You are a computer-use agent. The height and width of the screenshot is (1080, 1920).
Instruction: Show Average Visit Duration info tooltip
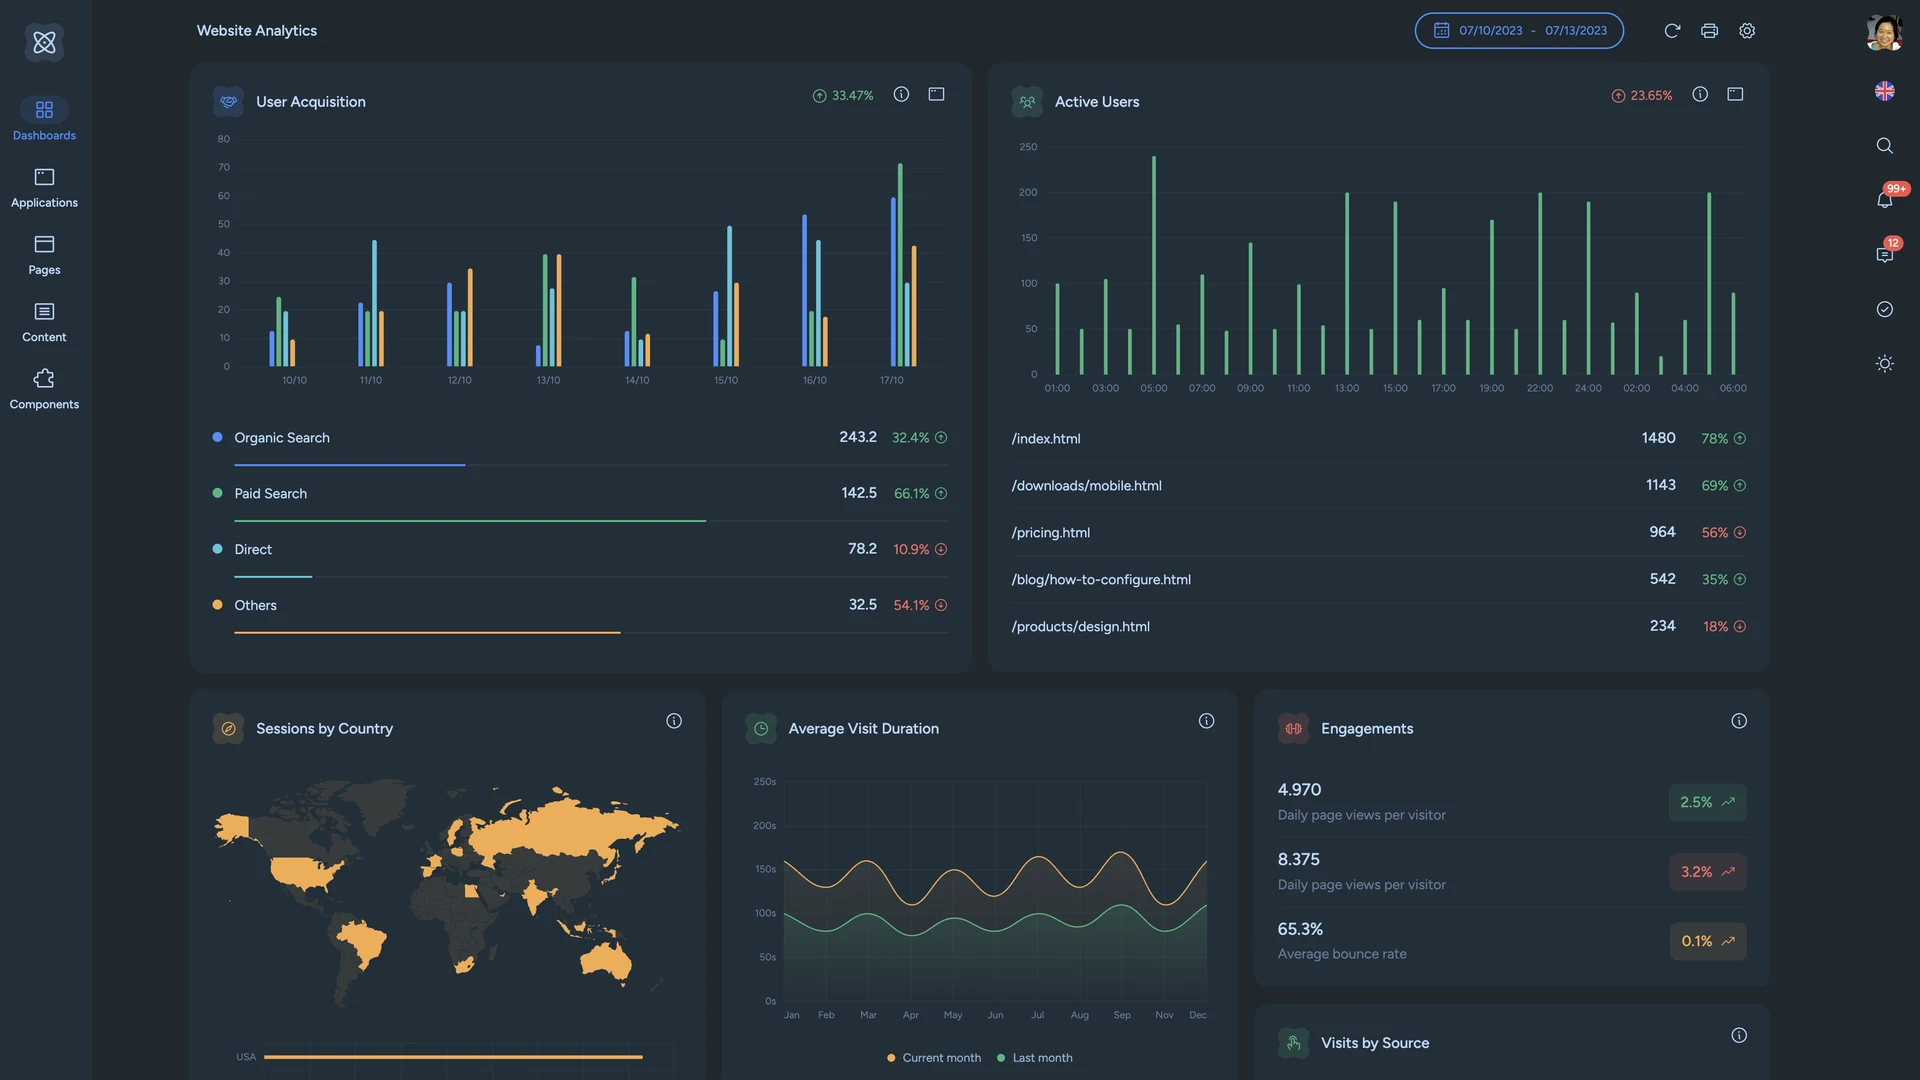[1207, 721]
